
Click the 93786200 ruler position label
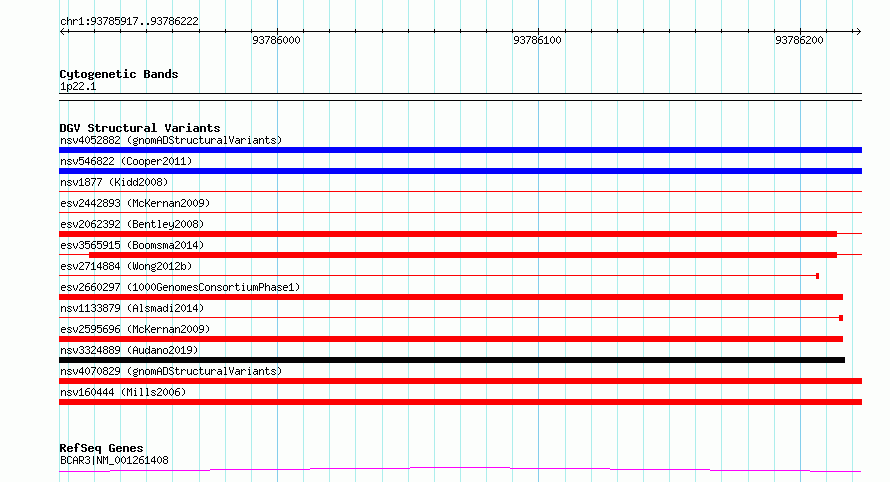tap(799, 40)
